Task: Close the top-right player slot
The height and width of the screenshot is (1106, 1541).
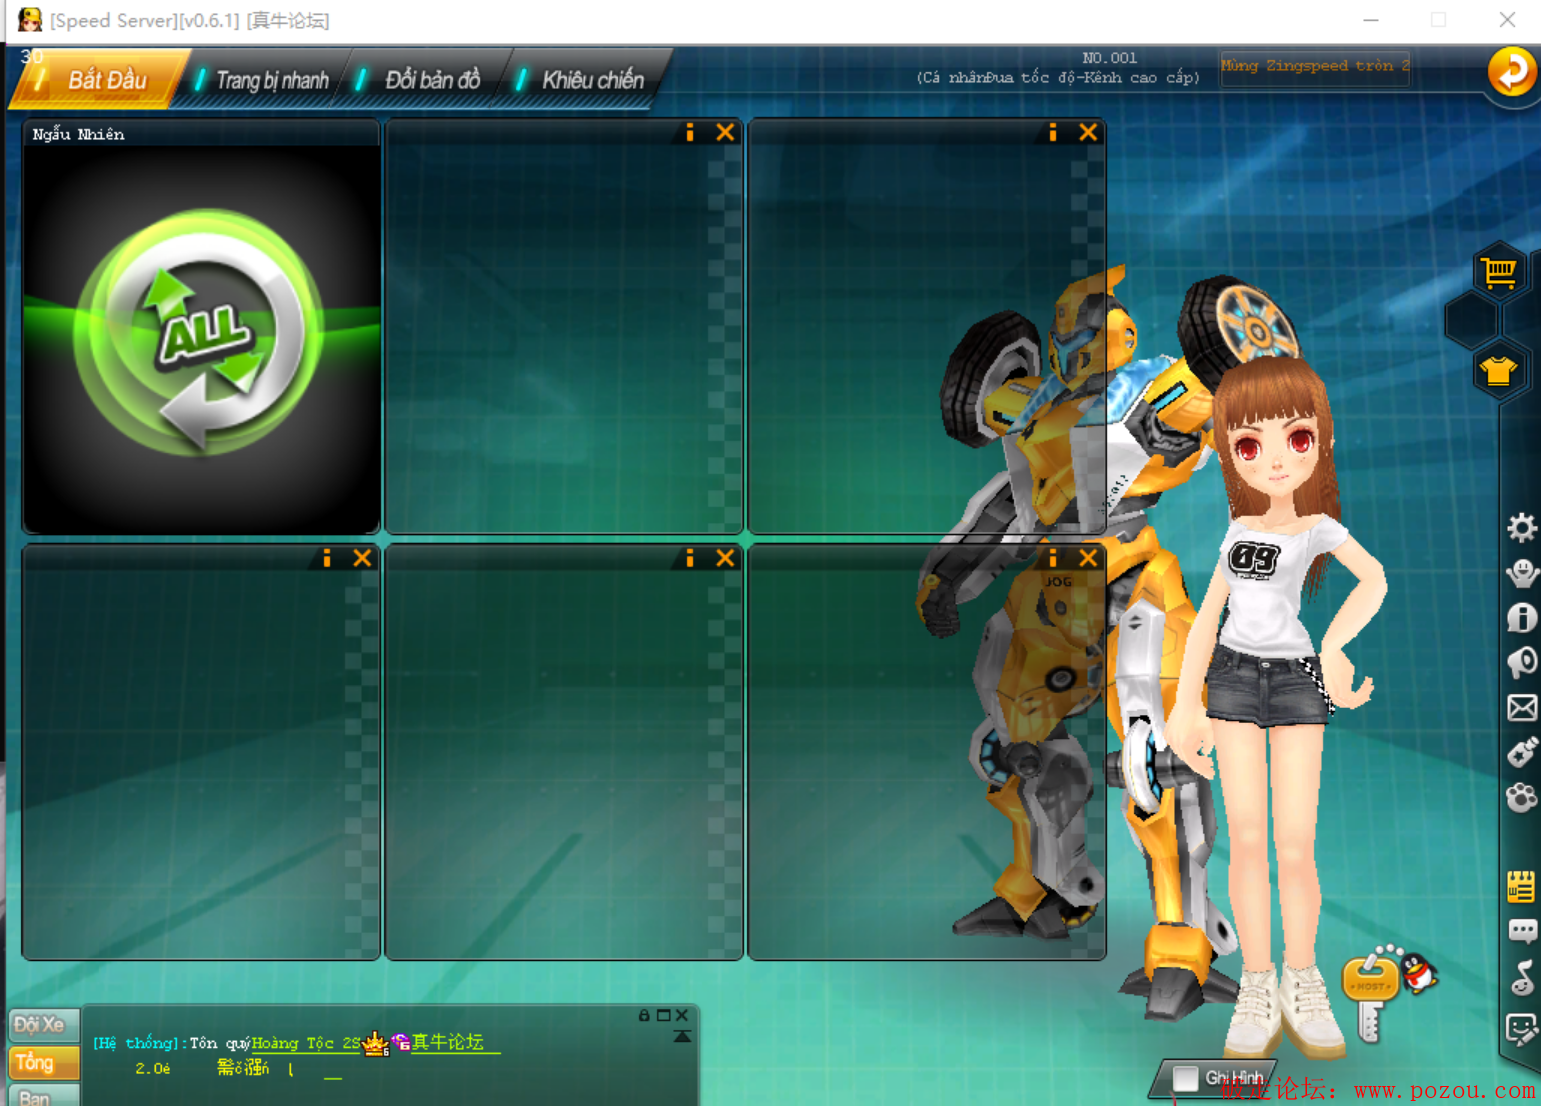Action: click(x=1089, y=132)
